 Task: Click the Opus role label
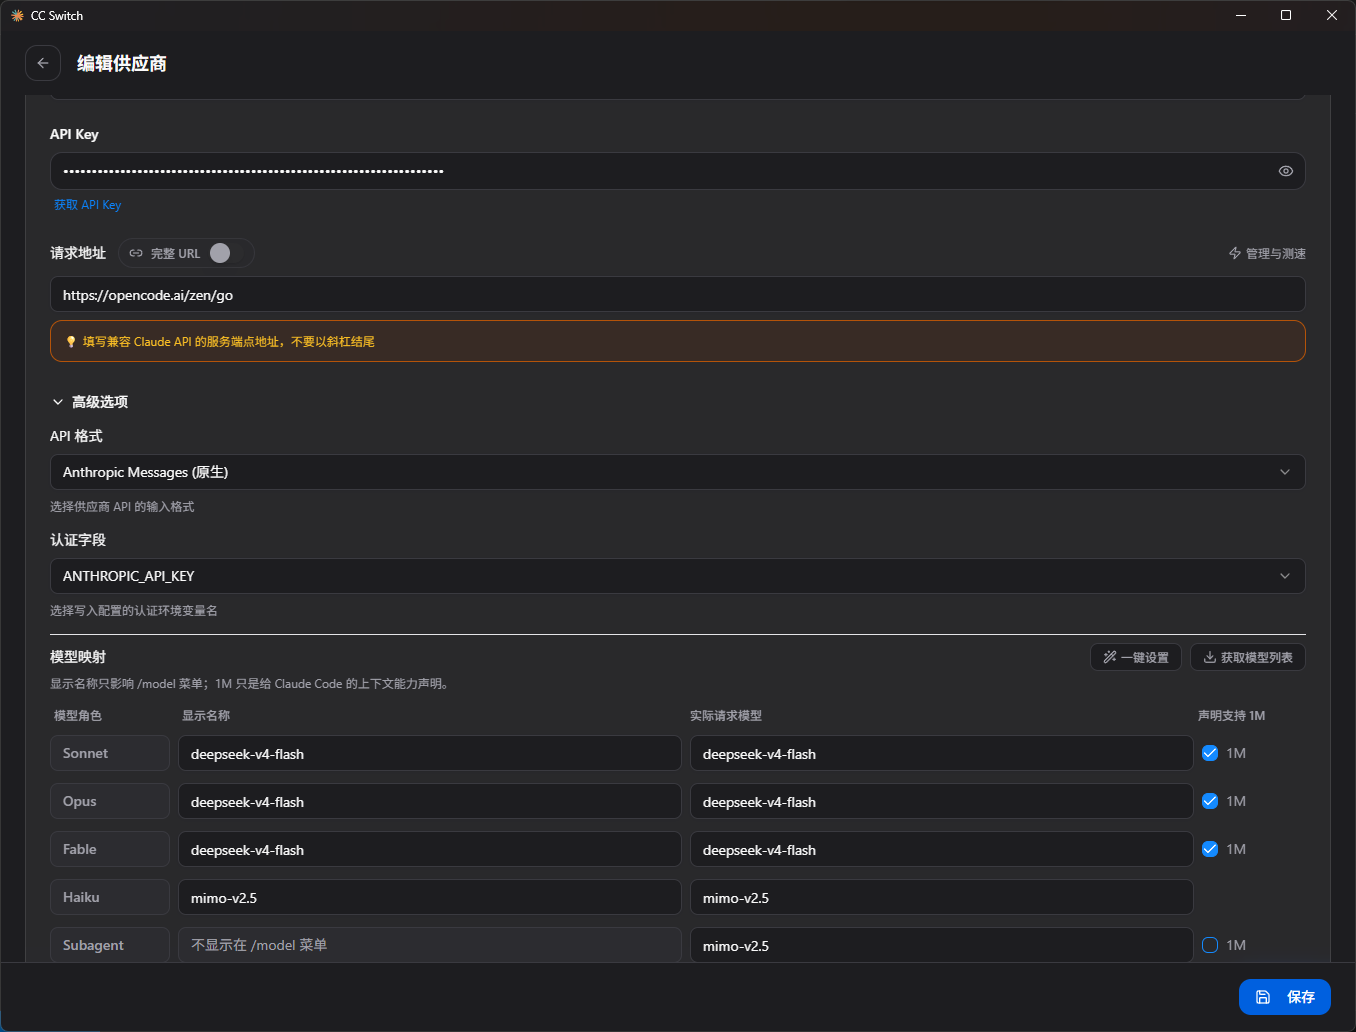(x=110, y=801)
